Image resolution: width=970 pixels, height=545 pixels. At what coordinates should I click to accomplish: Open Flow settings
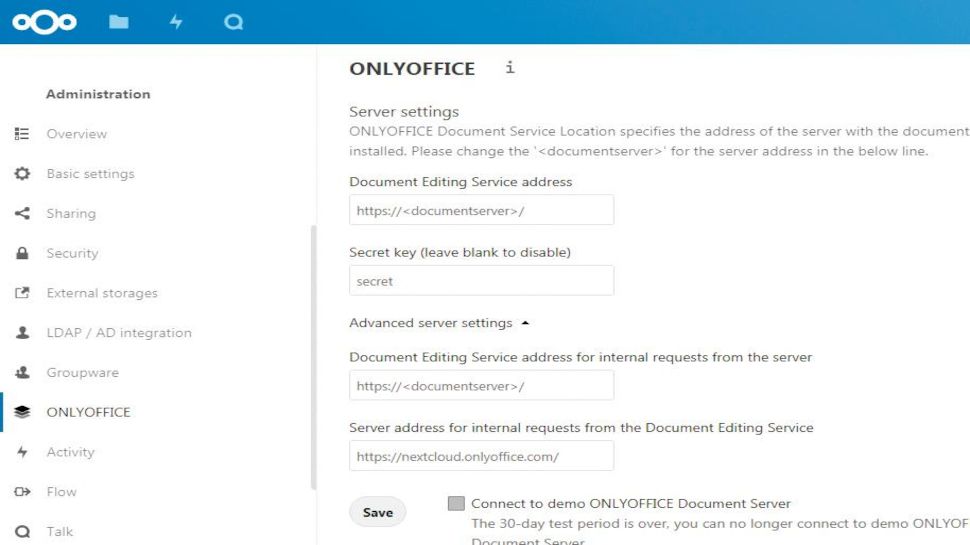pos(61,492)
